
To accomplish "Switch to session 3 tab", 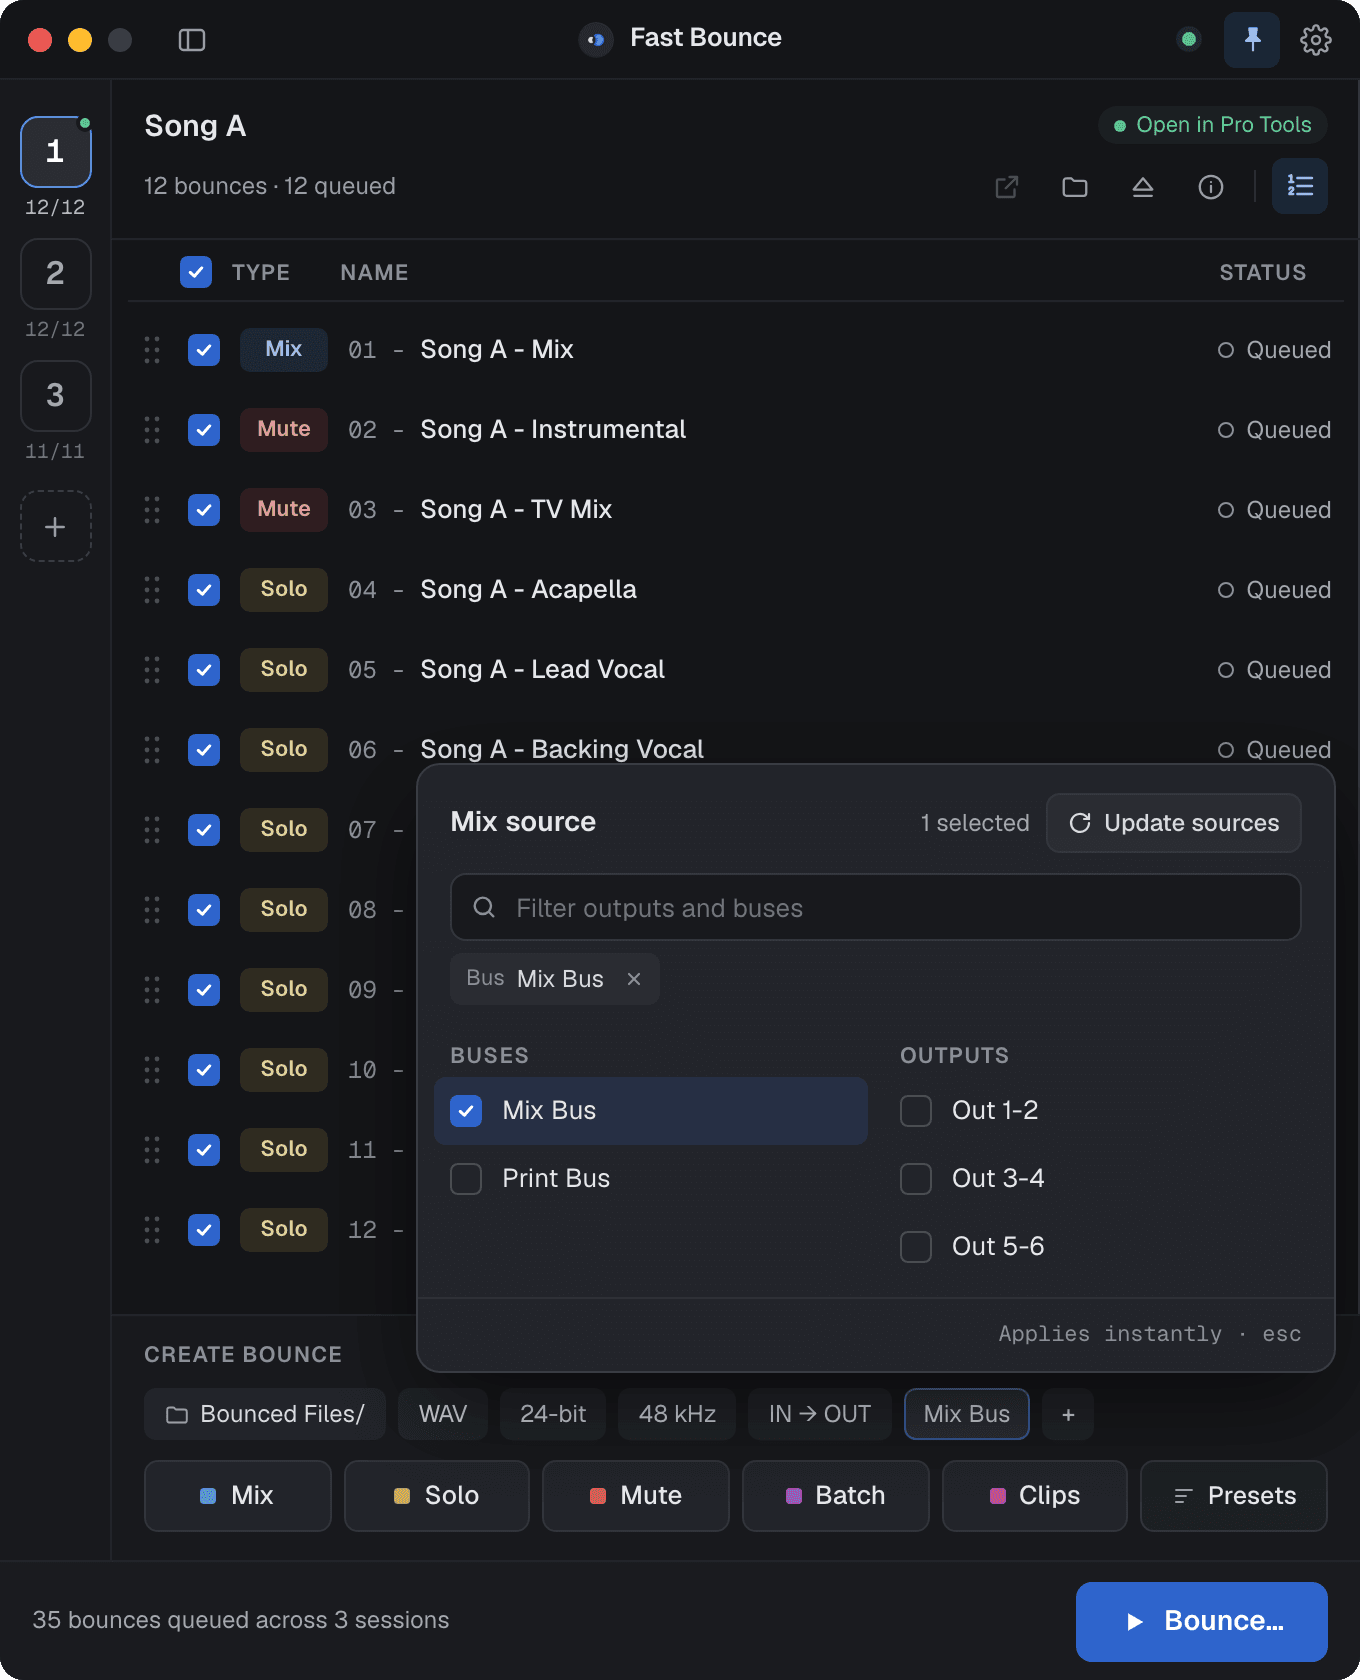I will (x=56, y=396).
